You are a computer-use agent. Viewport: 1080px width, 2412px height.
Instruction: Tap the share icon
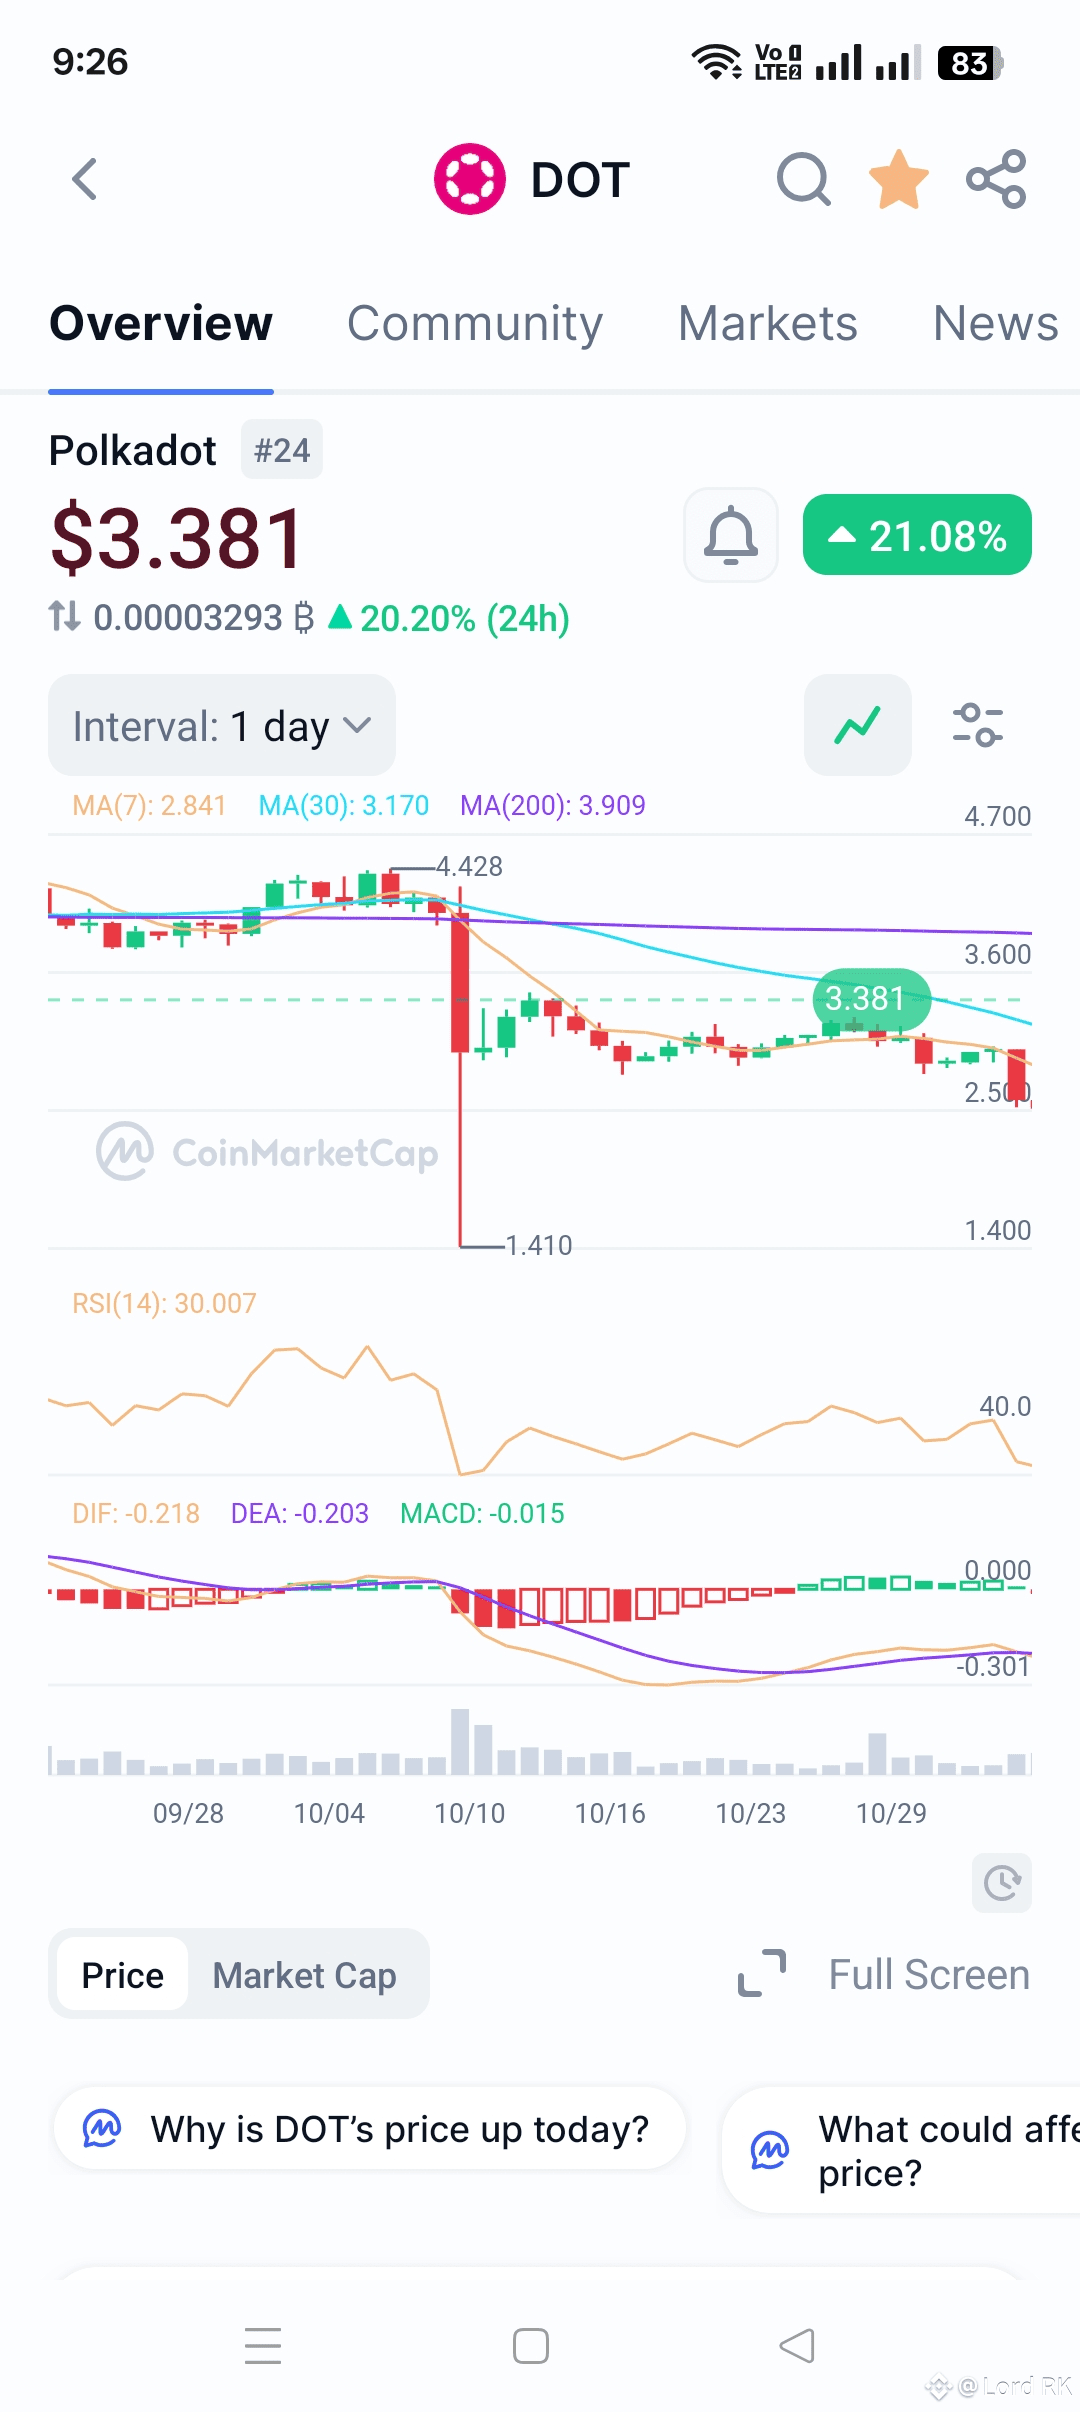[x=996, y=180]
